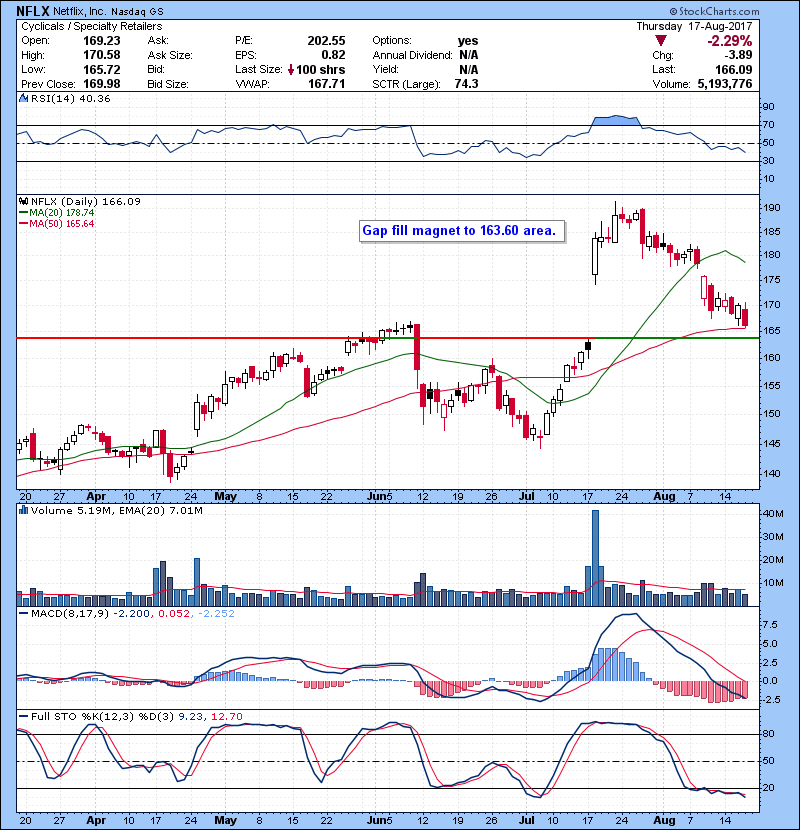Click the company name Netflix, Inc.
This screenshot has width=800, height=830.
tap(80, 11)
